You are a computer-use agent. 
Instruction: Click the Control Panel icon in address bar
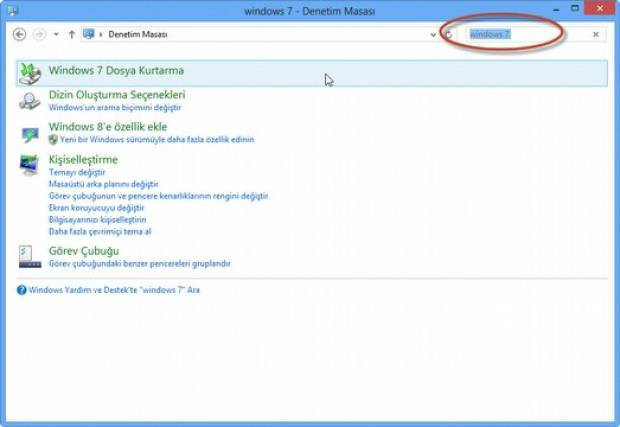tap(89, 34)
